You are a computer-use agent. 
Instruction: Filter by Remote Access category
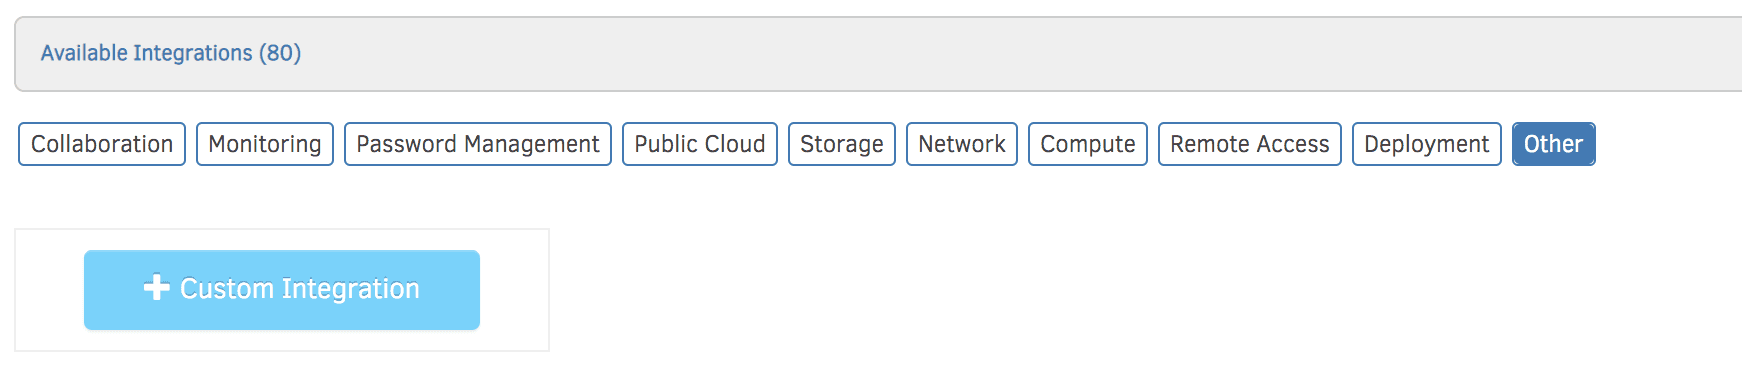pyautogui.click(x=1250, y=144)
